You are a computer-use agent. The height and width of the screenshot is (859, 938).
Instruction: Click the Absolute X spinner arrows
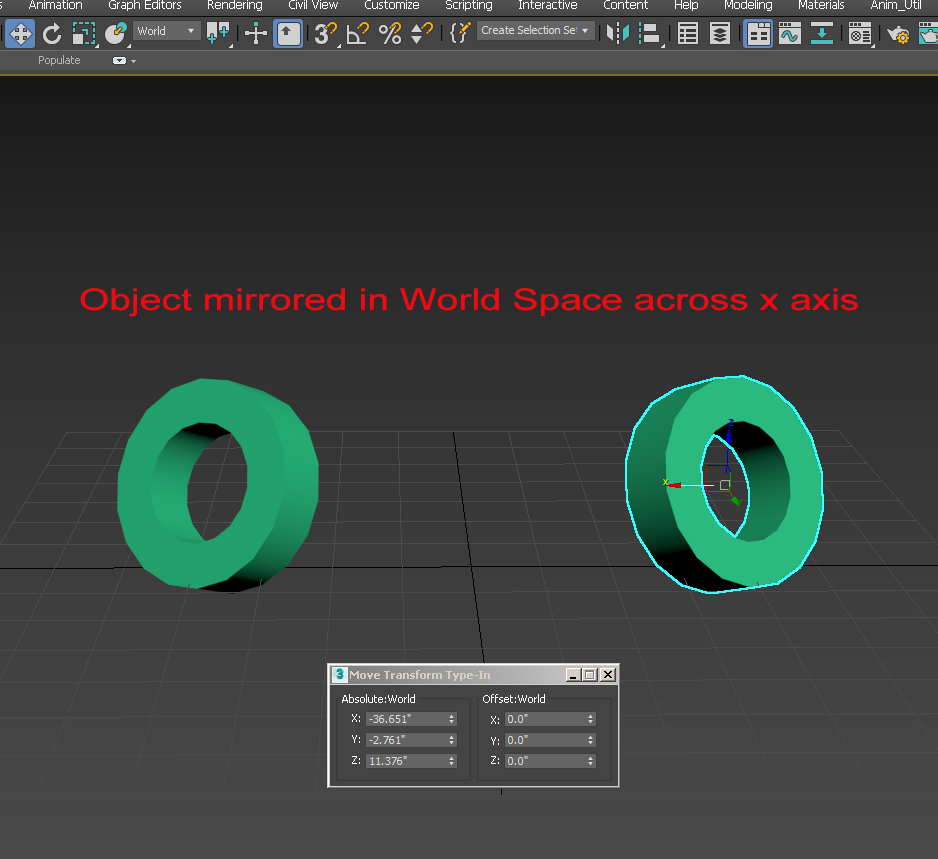click(x=452, y=719)
